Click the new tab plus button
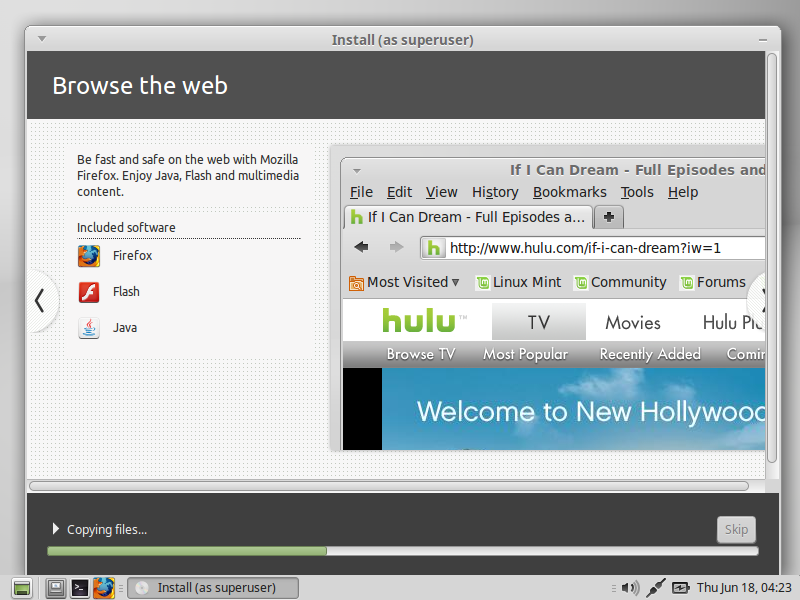 pyautogui.click(x=609, y=217)
